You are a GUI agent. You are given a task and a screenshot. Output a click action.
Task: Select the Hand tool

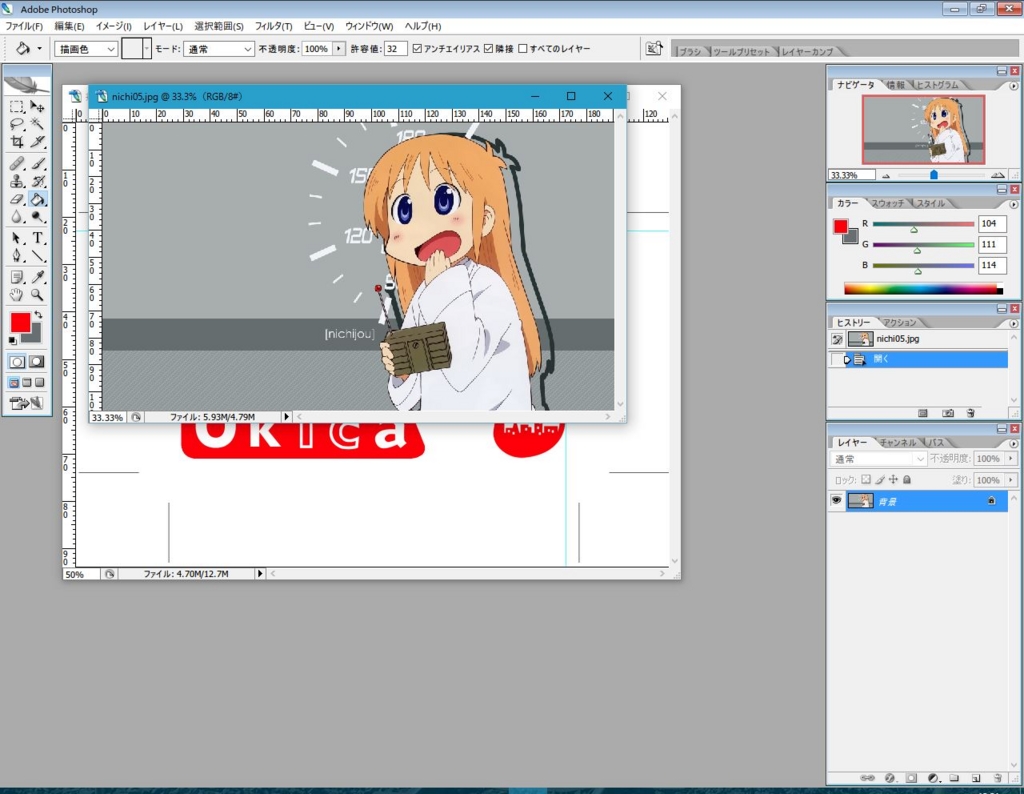coord(17,295)
